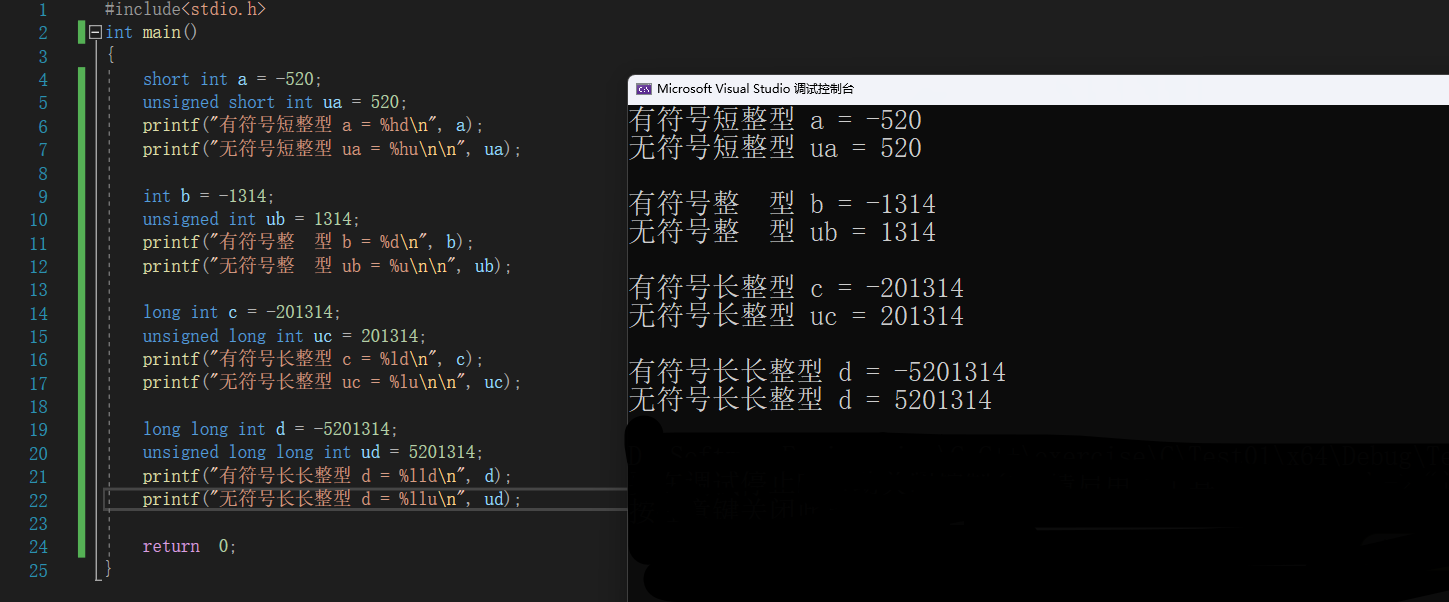
Task: Collapse the int main() code block
Action: pos(96,32)
